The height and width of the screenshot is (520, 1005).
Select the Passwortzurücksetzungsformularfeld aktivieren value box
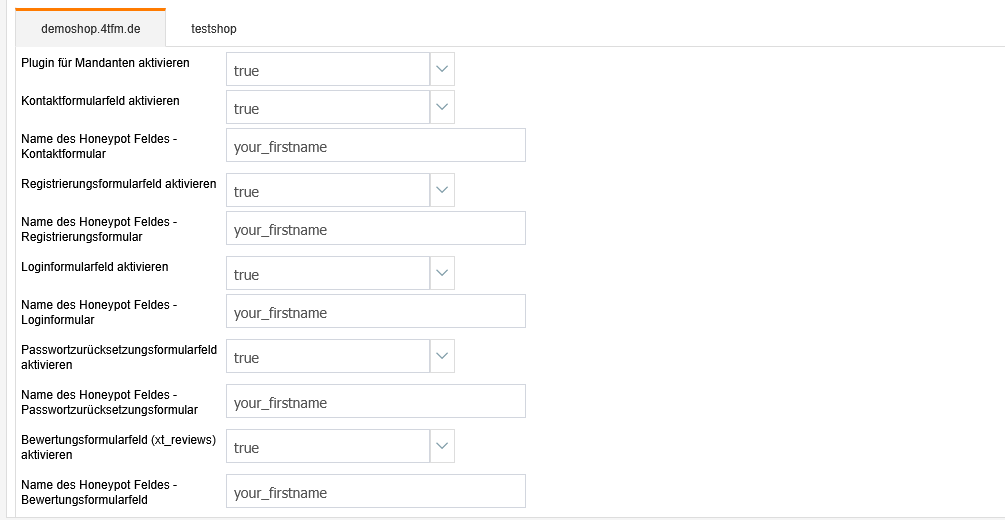coord(328,357)
